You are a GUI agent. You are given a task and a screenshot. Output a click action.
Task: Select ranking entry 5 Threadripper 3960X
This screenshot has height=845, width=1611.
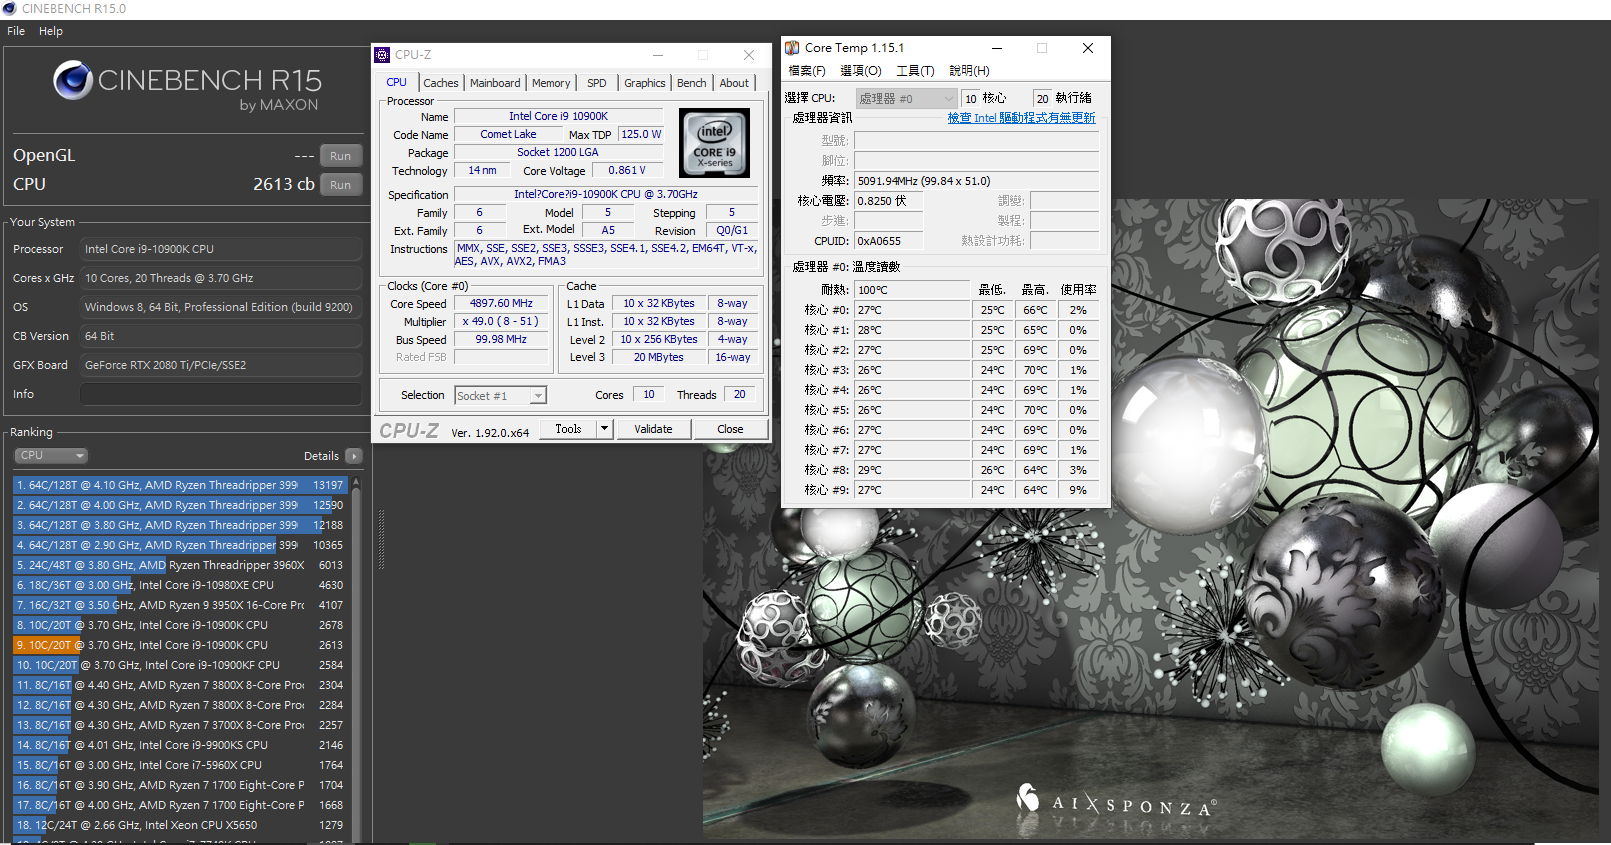[x=179, y=565]
